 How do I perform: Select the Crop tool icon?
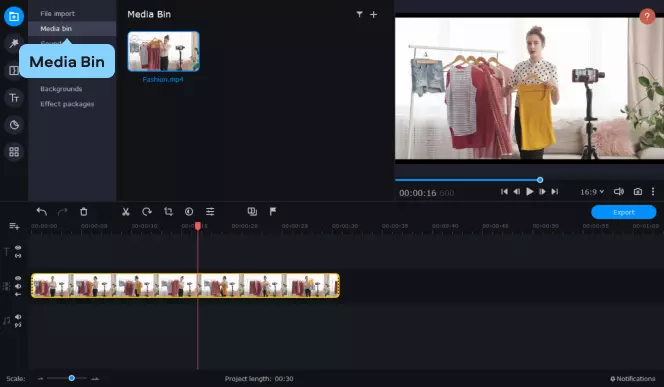[168, 211]
